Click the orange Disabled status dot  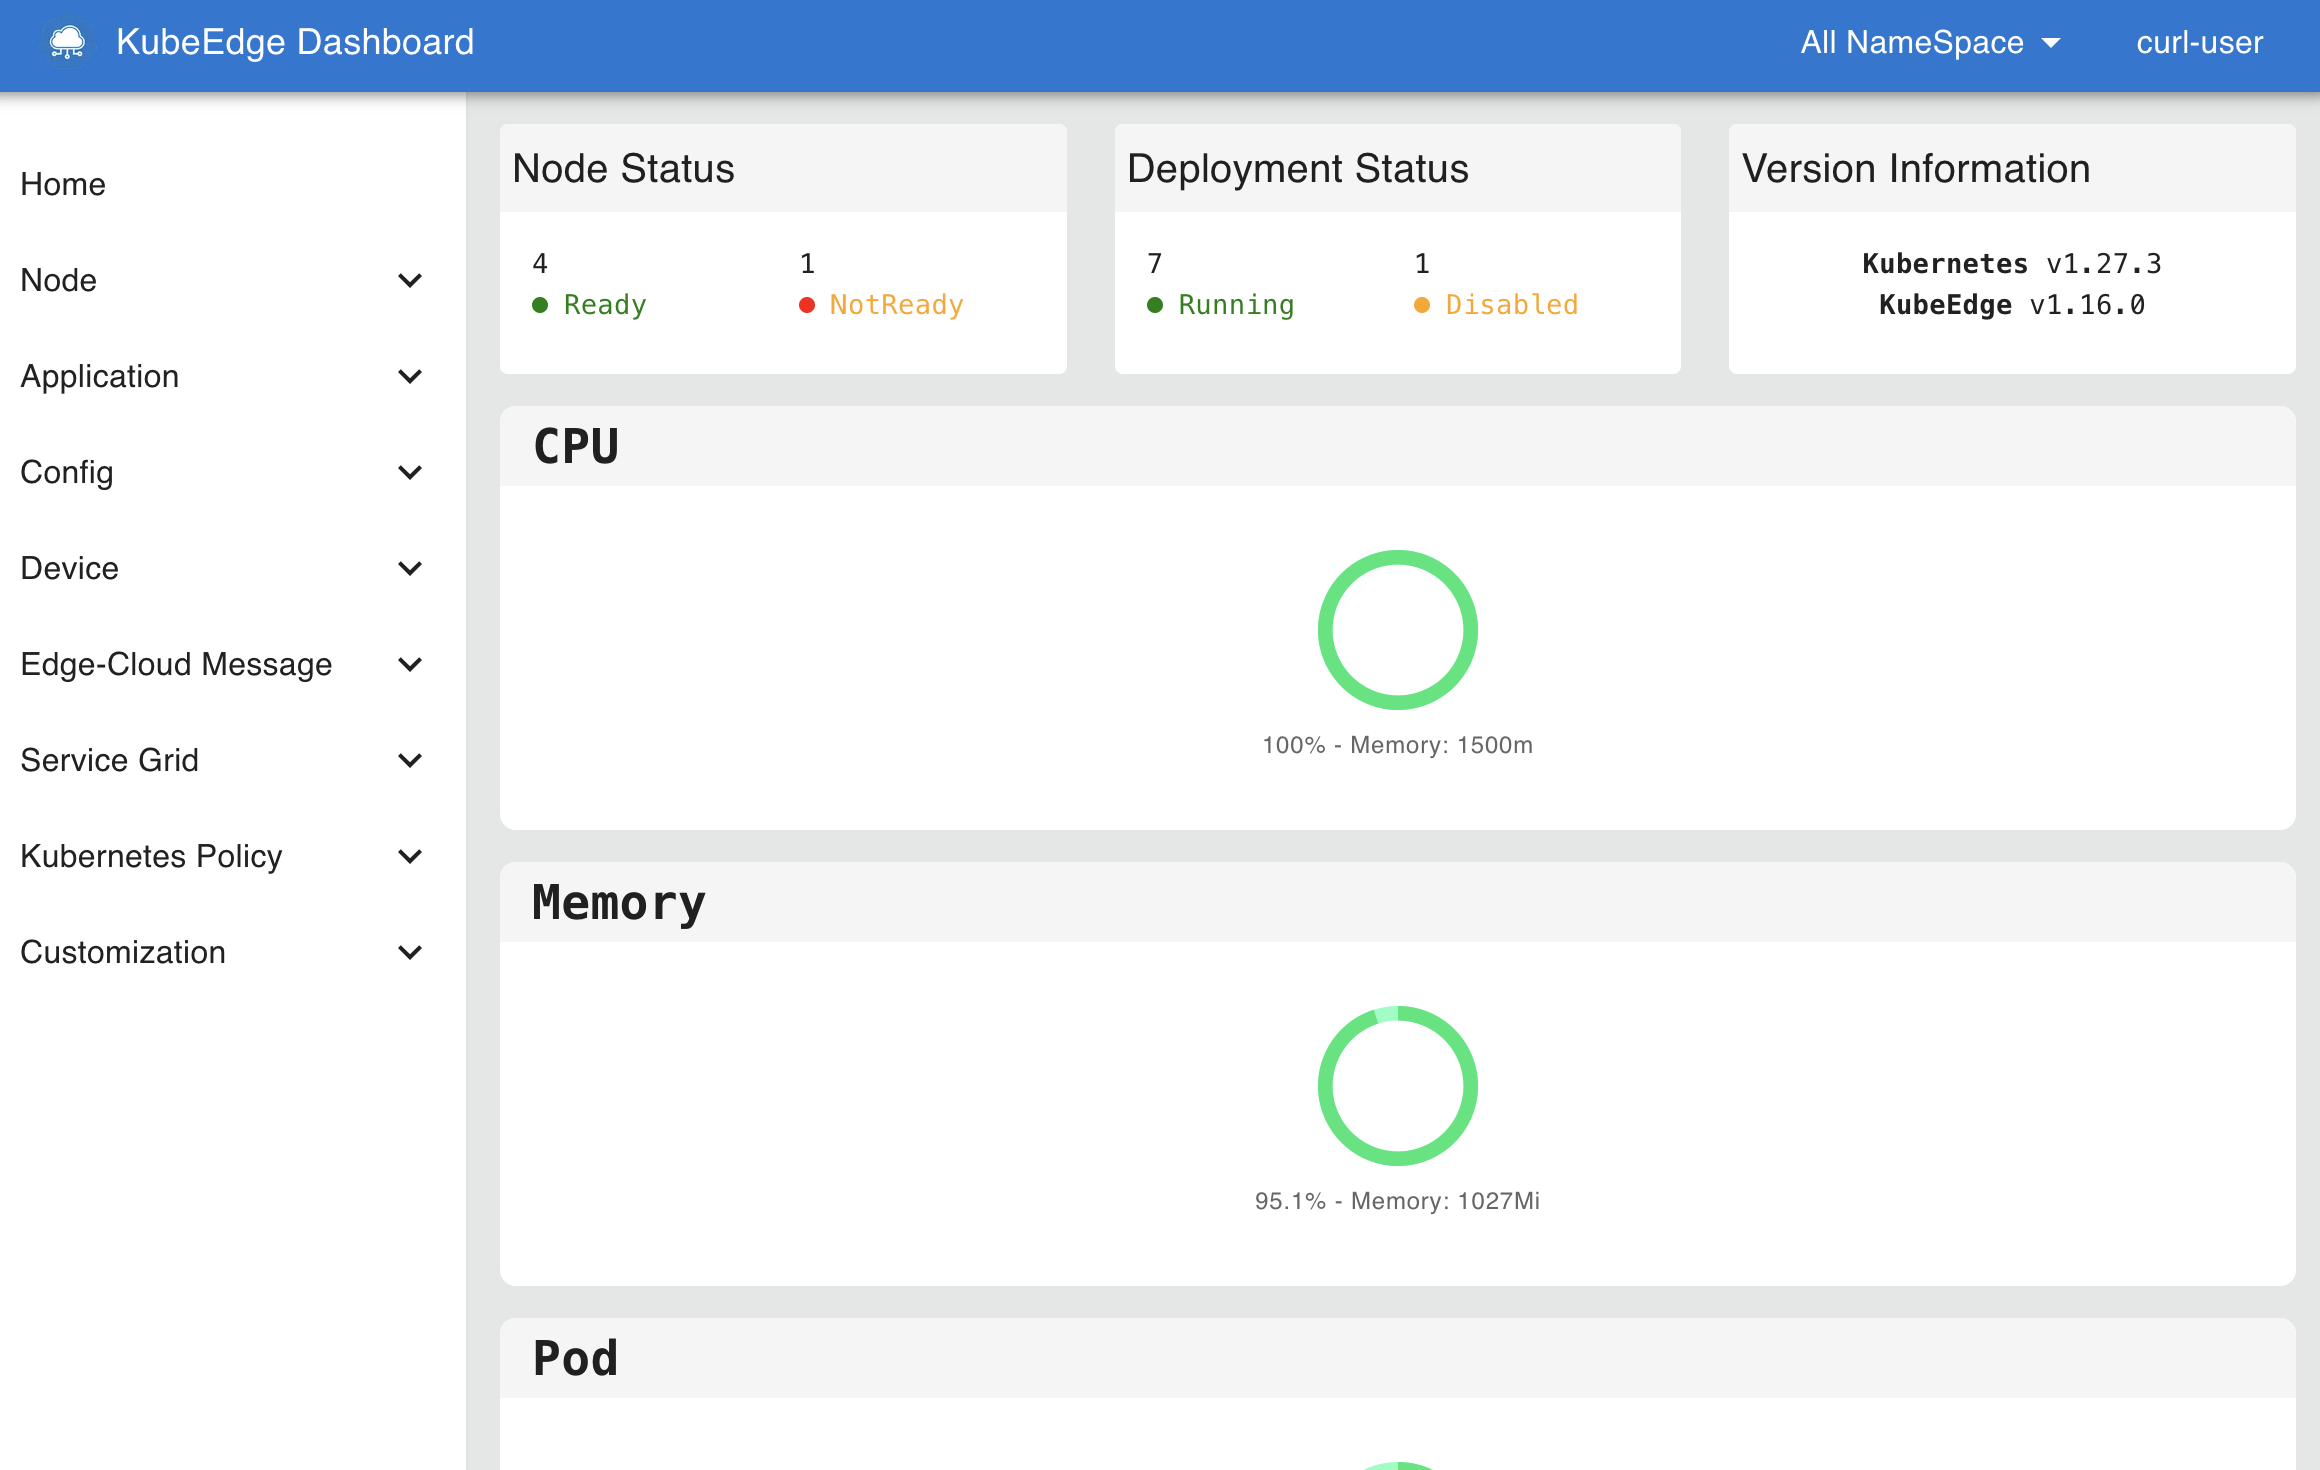tap(1422, 305)
